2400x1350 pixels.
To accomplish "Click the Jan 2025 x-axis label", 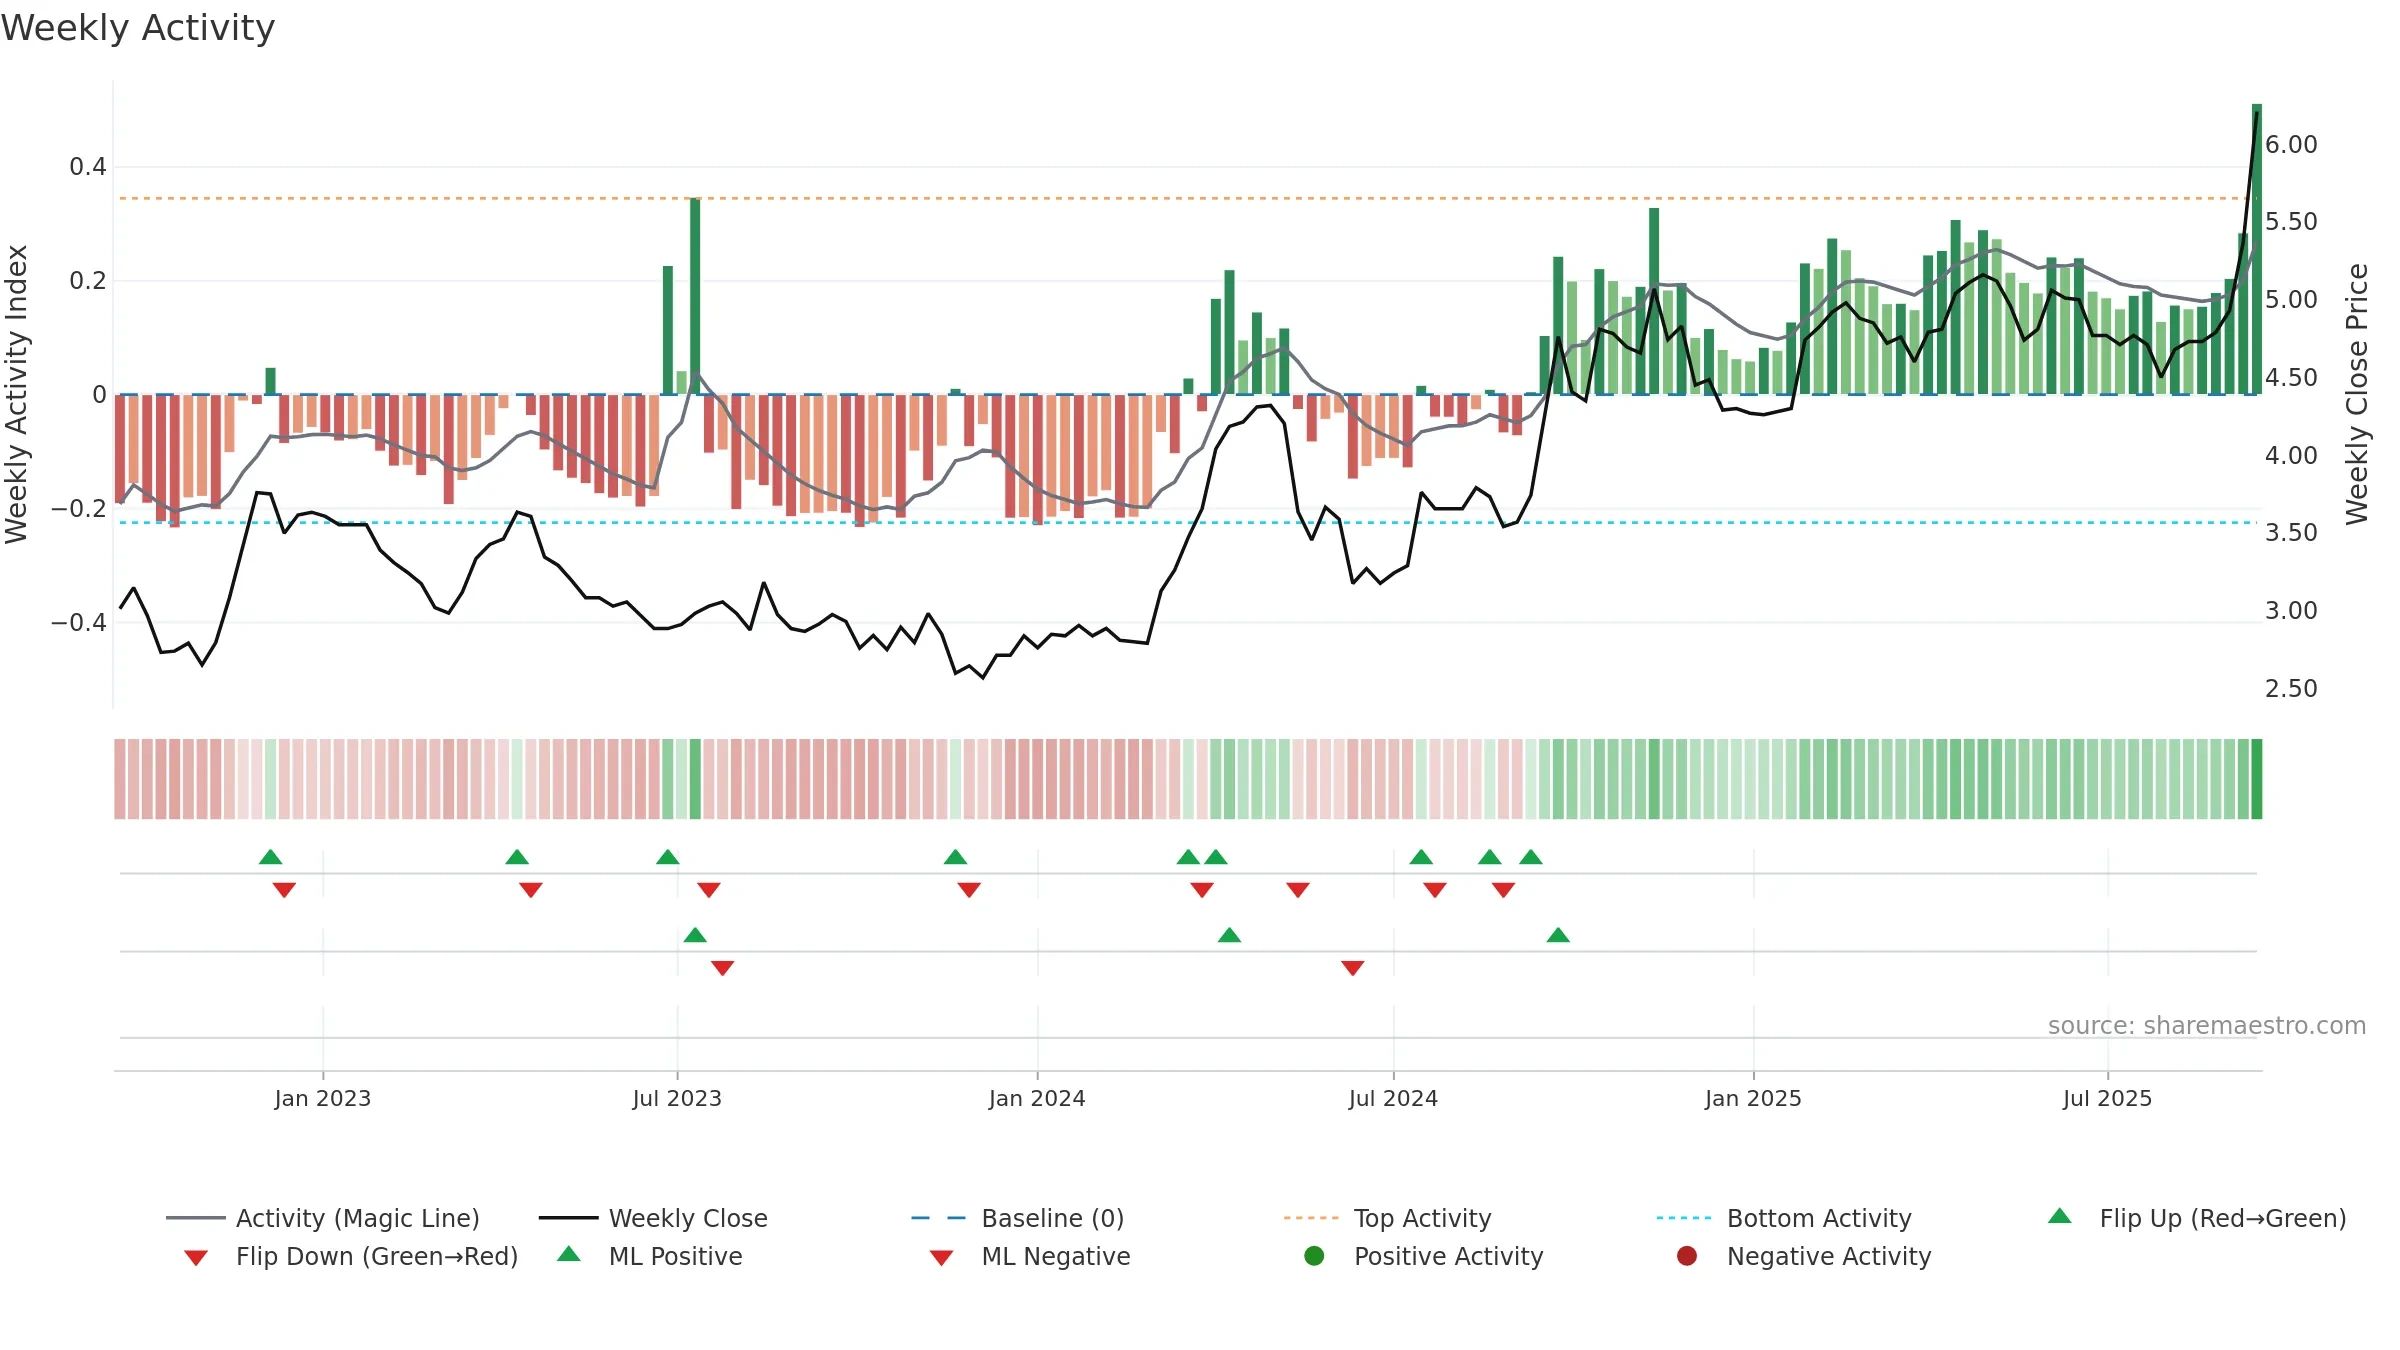I will 1753,1098.
